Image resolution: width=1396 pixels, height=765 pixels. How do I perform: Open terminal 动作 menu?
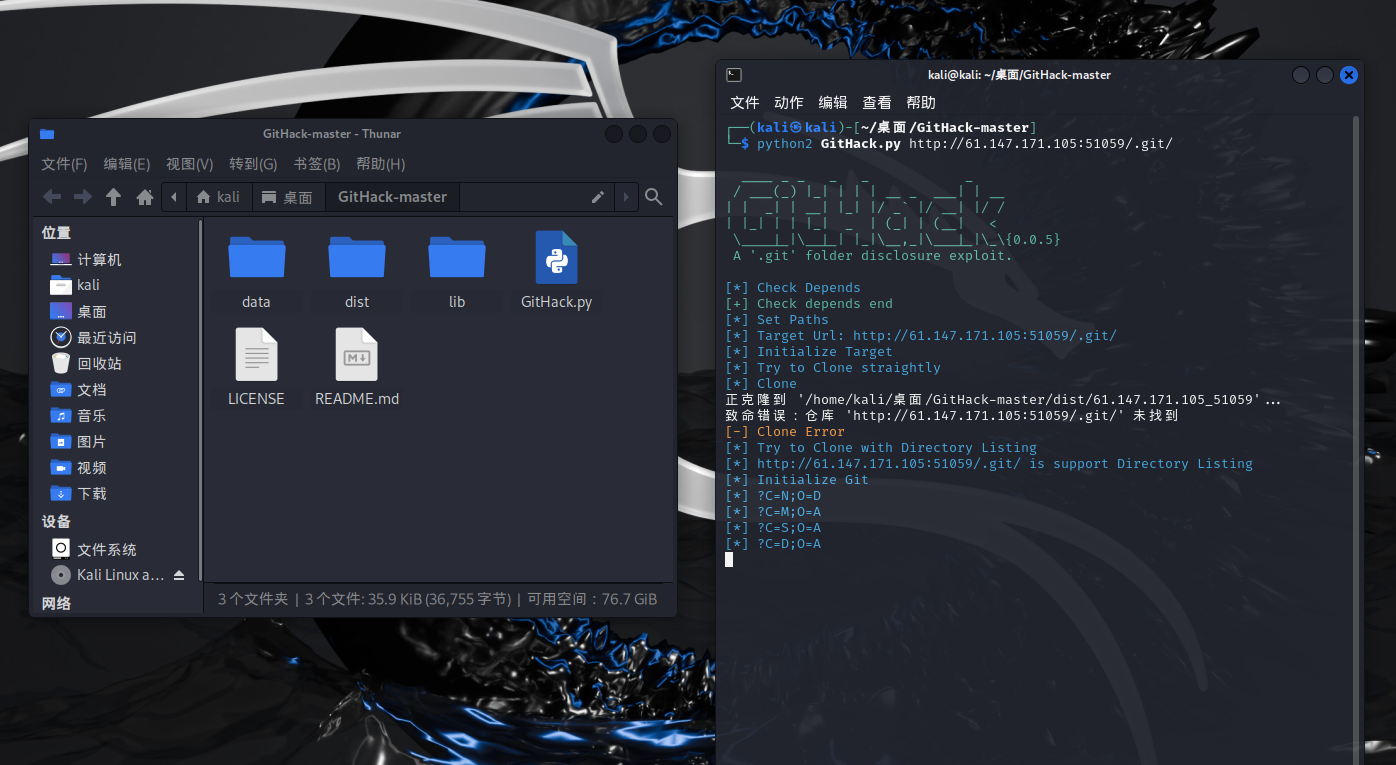(x=789, y=102)
